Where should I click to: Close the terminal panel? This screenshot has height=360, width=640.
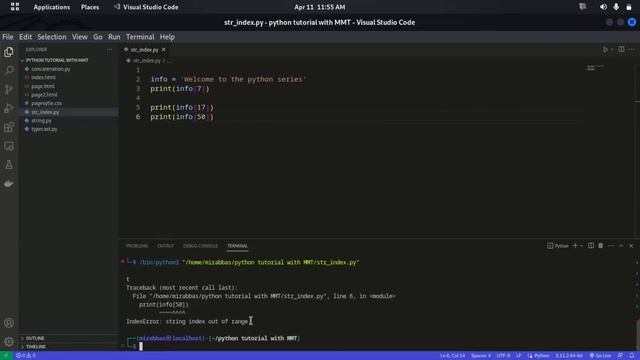click(631, 246)
